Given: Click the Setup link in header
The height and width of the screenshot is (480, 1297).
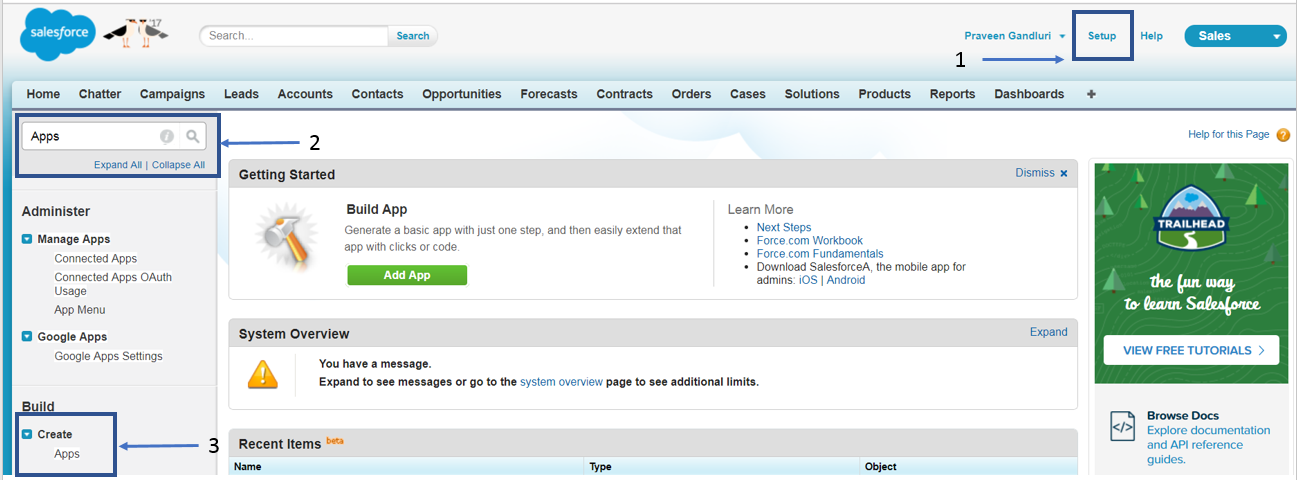Looking at the screenshot, I should (x=1102, y=36).
